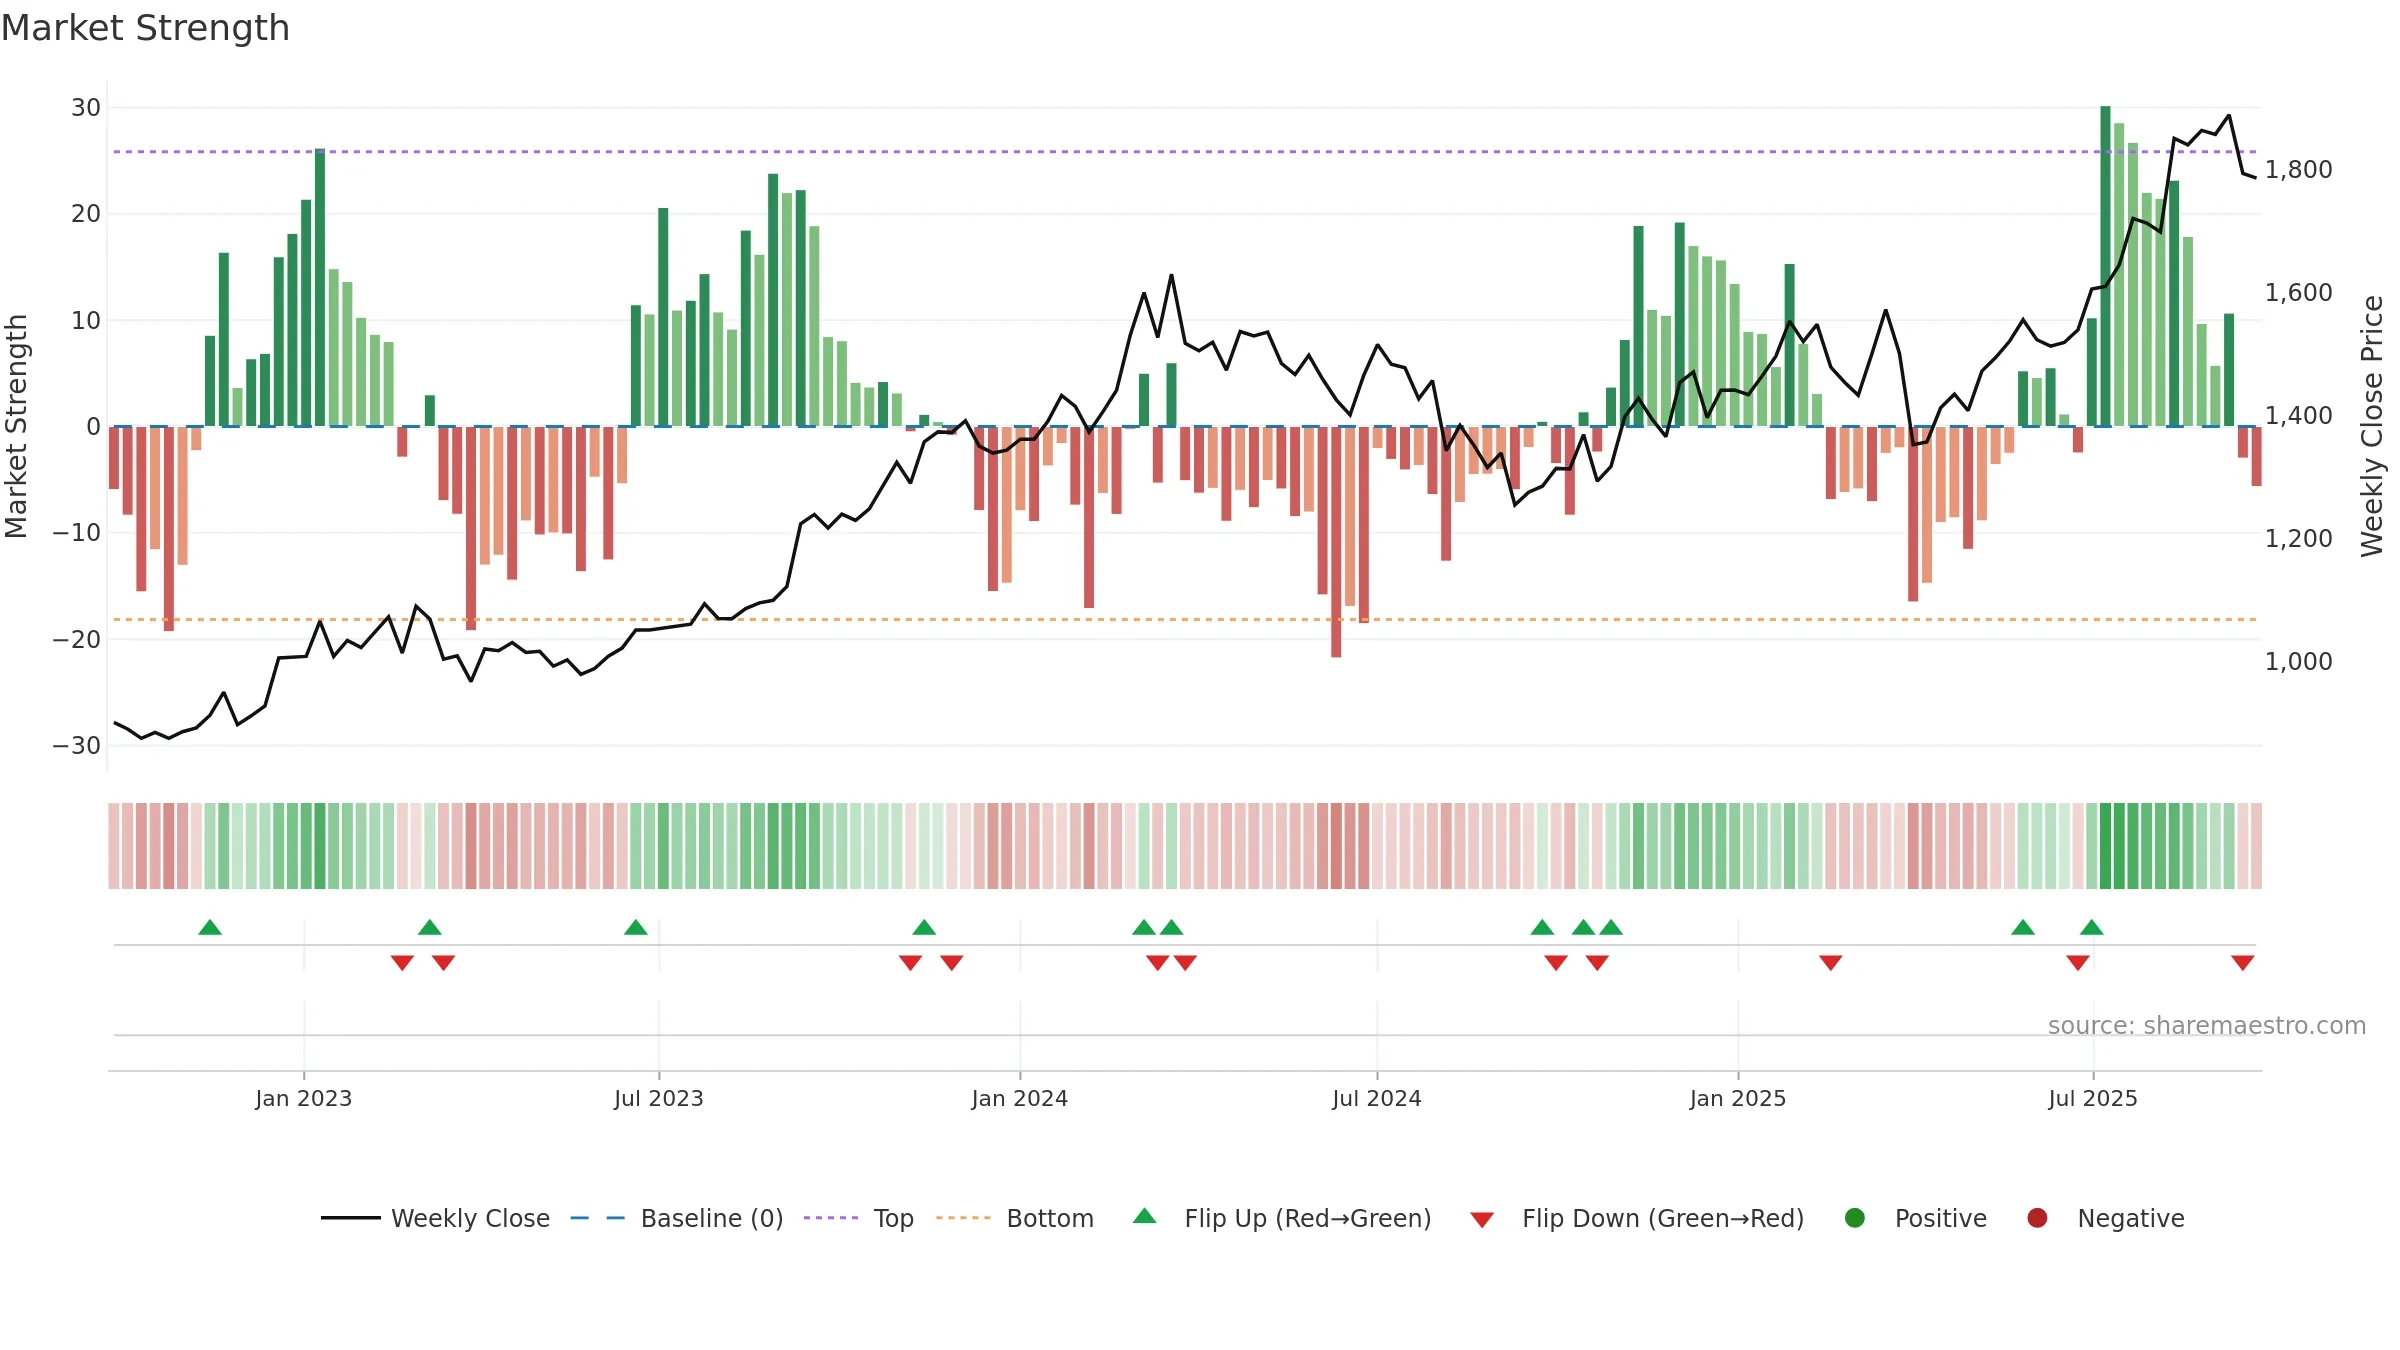Click the 1,800 right axis price label
2400x1350 pixels.
[2299, 170]
